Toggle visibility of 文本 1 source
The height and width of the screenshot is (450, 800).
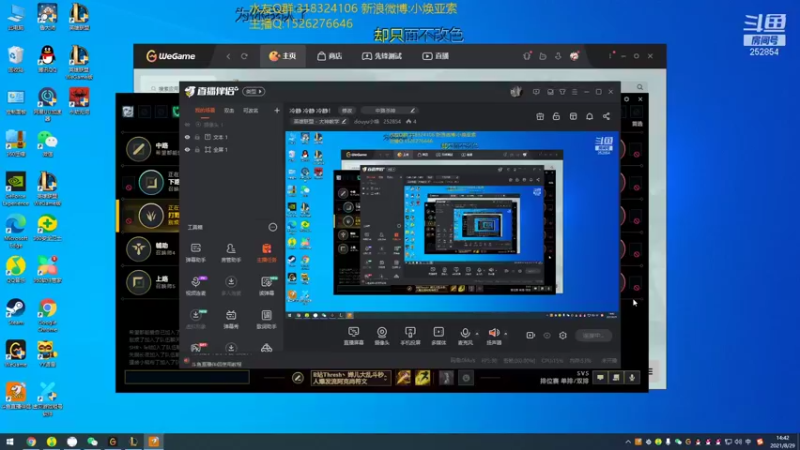pyautogui.click(x=187, y=137)
